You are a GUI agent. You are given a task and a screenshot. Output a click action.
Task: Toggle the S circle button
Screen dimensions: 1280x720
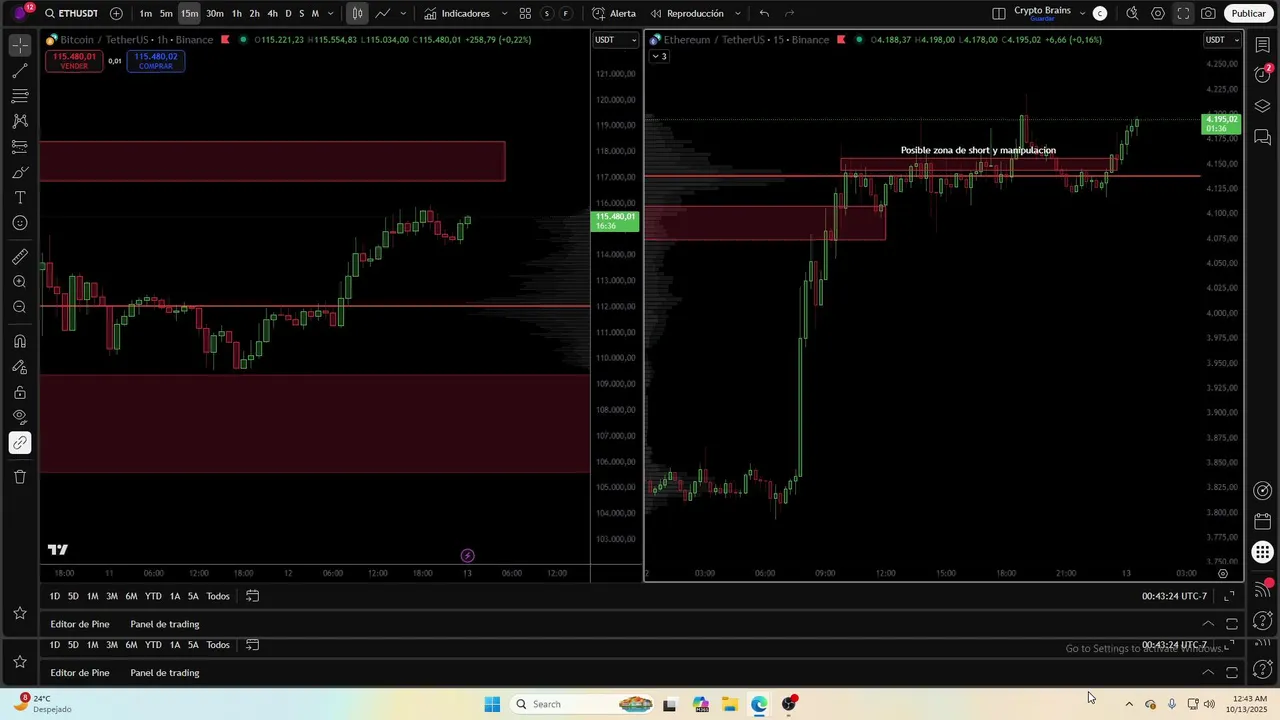click(546, 13)
